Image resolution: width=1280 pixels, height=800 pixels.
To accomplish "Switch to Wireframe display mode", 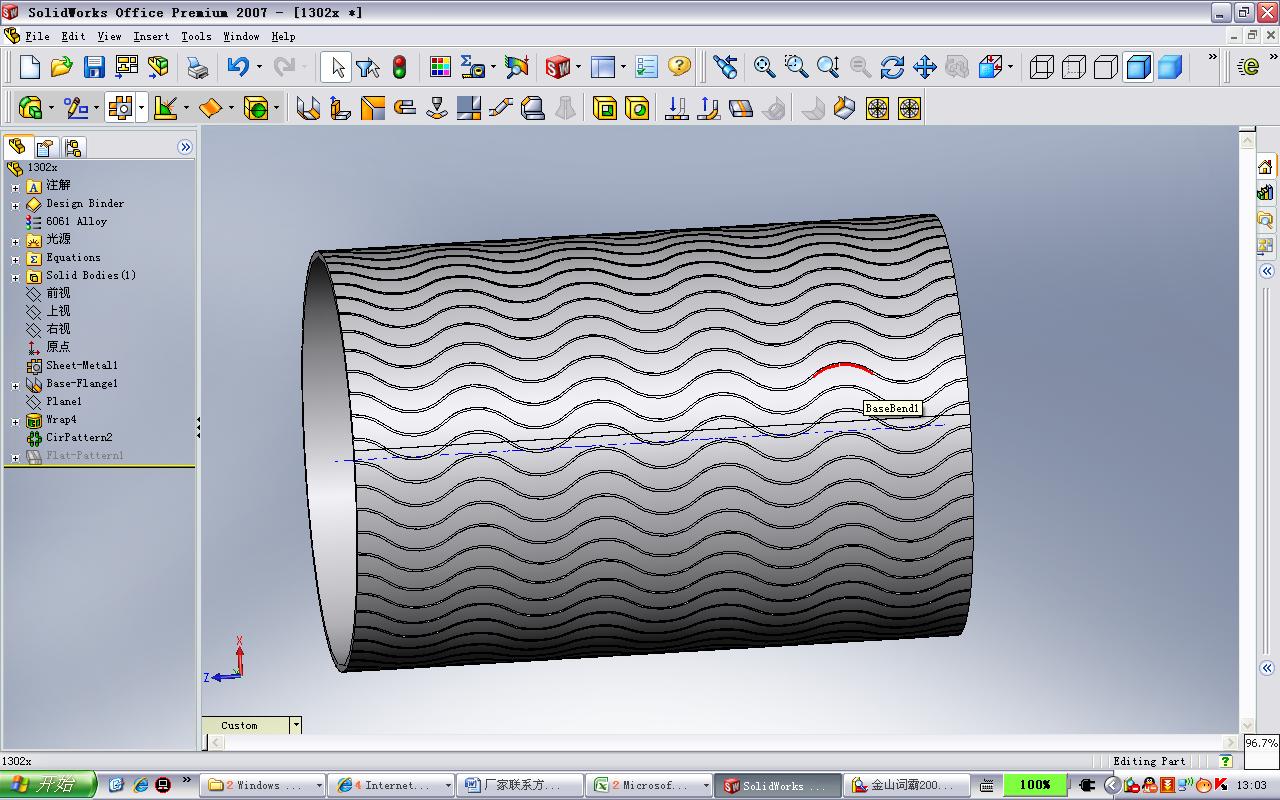I will (1042, 67).
